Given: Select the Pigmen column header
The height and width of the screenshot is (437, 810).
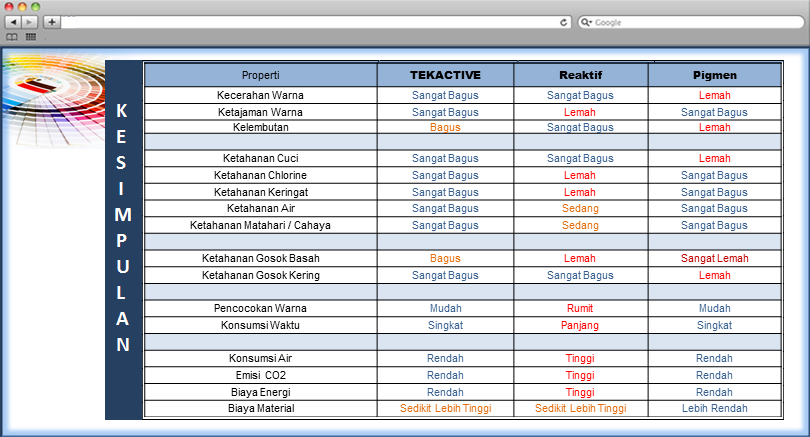Looking at the screenshot, I should pos(715,75).
